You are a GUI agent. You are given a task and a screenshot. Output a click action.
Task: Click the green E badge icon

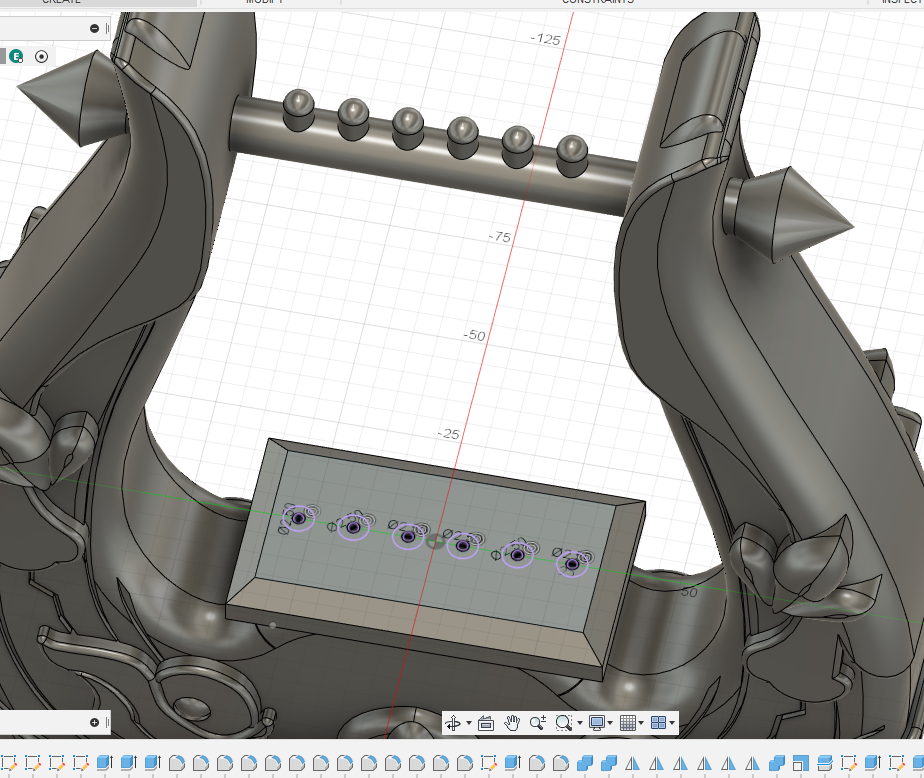pos(16,57)
